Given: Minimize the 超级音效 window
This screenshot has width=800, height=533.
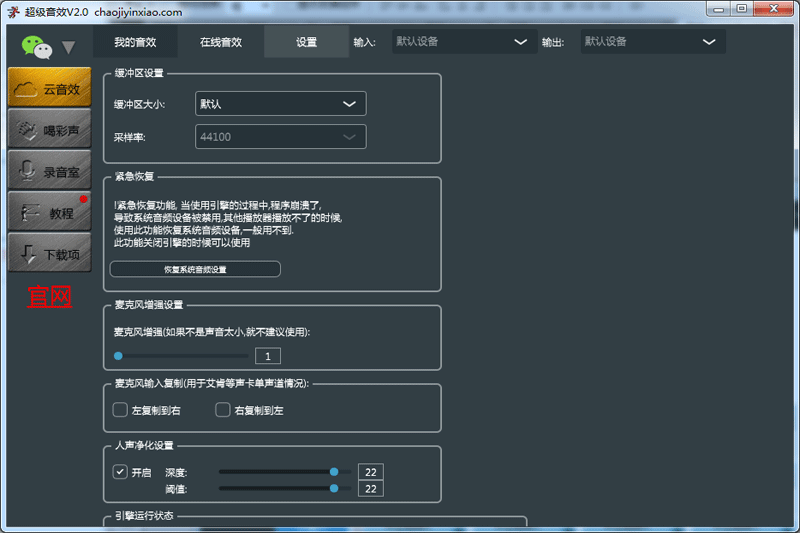Looking at the screenshot, I should pos(719,9).
